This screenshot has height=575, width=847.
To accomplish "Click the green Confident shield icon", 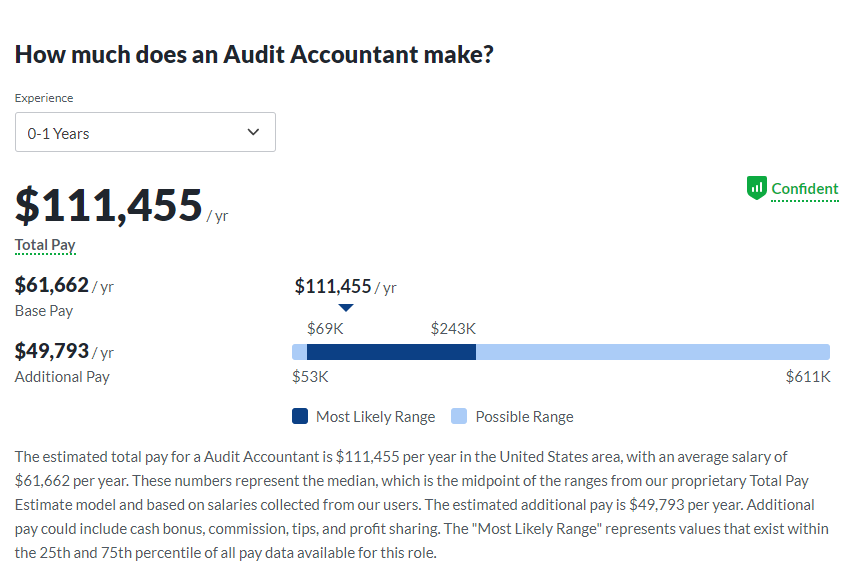I will tap(757, 188).
